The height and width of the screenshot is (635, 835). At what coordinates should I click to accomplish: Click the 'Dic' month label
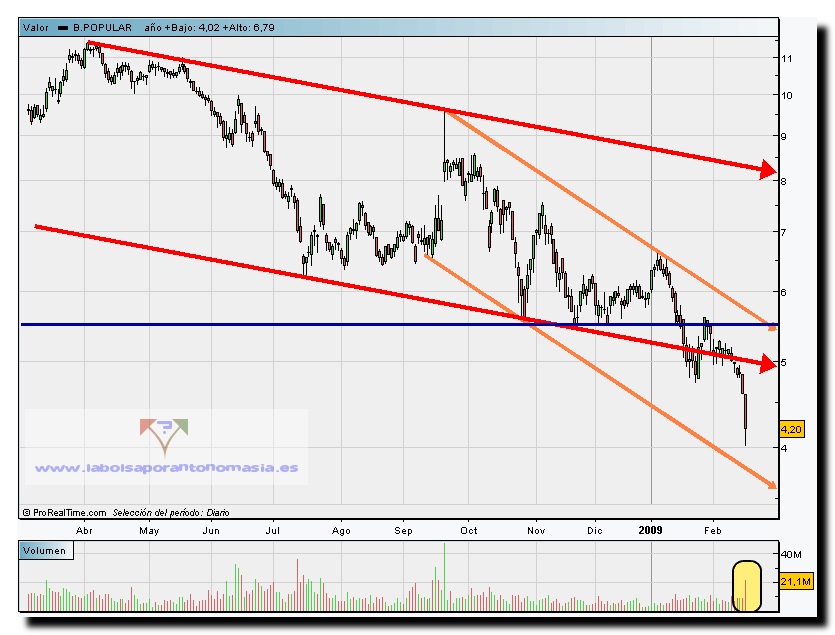tap(594, 531)
